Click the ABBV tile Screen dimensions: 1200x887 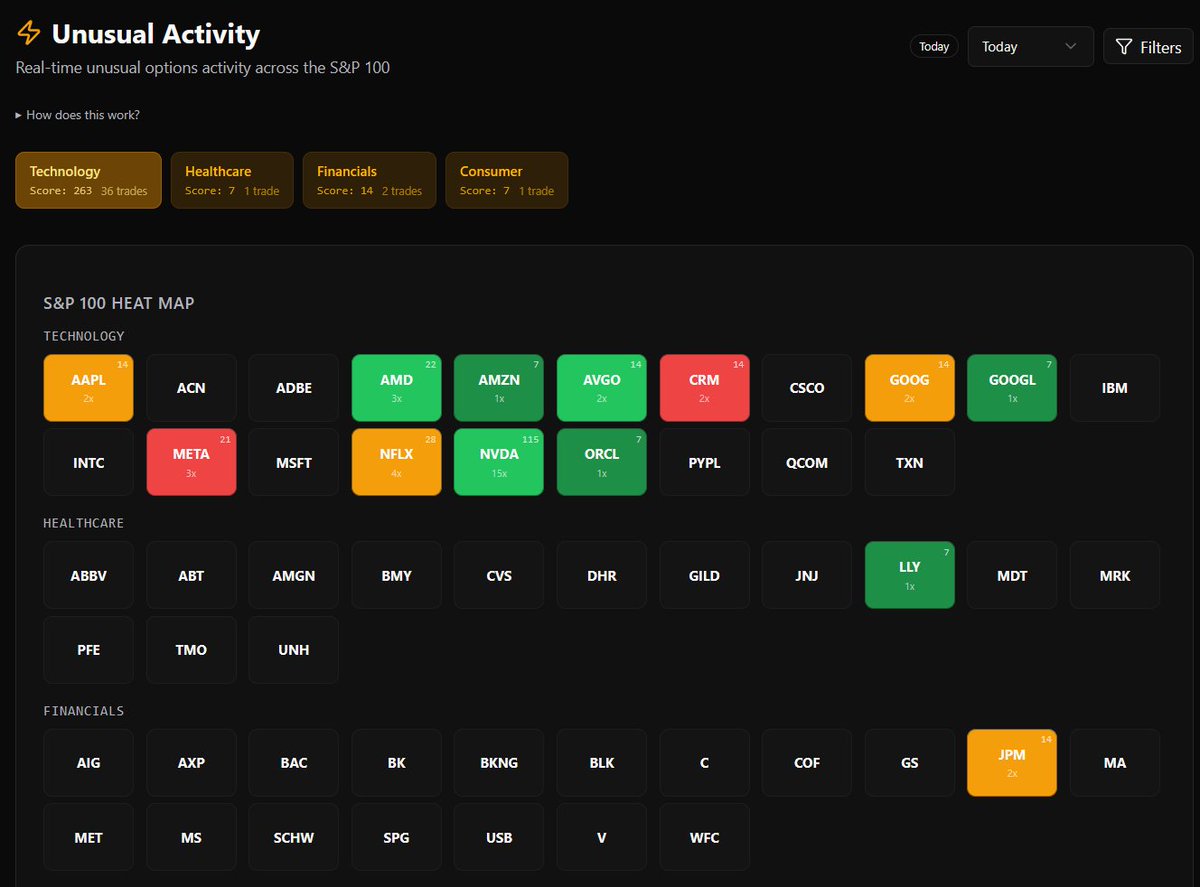coord(89,575)
